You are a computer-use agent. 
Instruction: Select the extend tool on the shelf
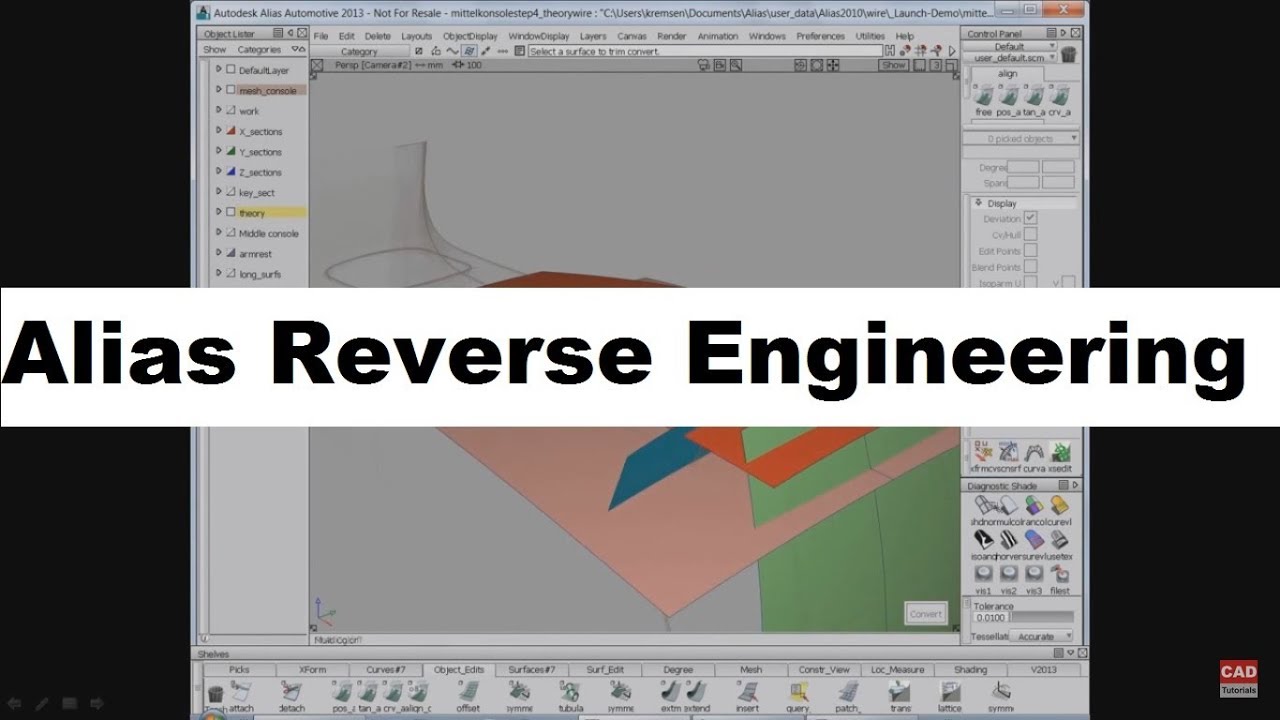[x=697, y=692]
